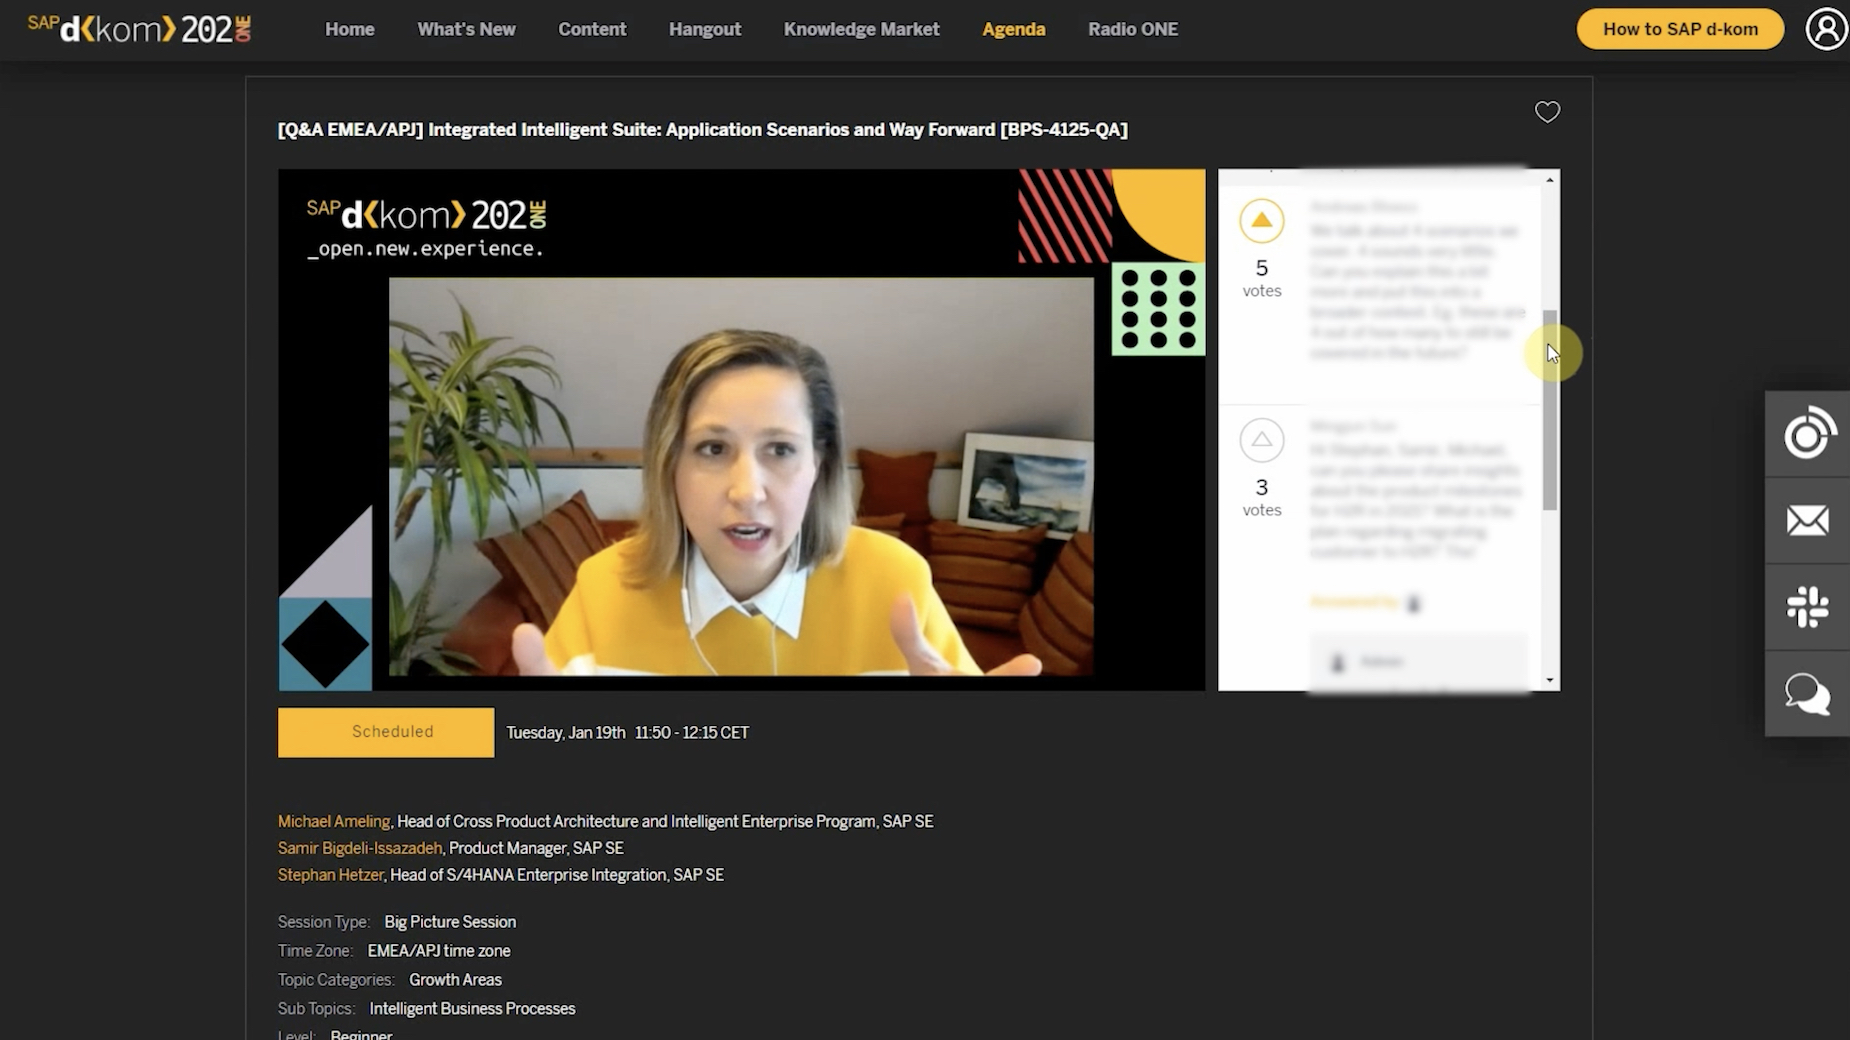
Task: Click the How to SAP d-kom button
Action: point(1679,29)
